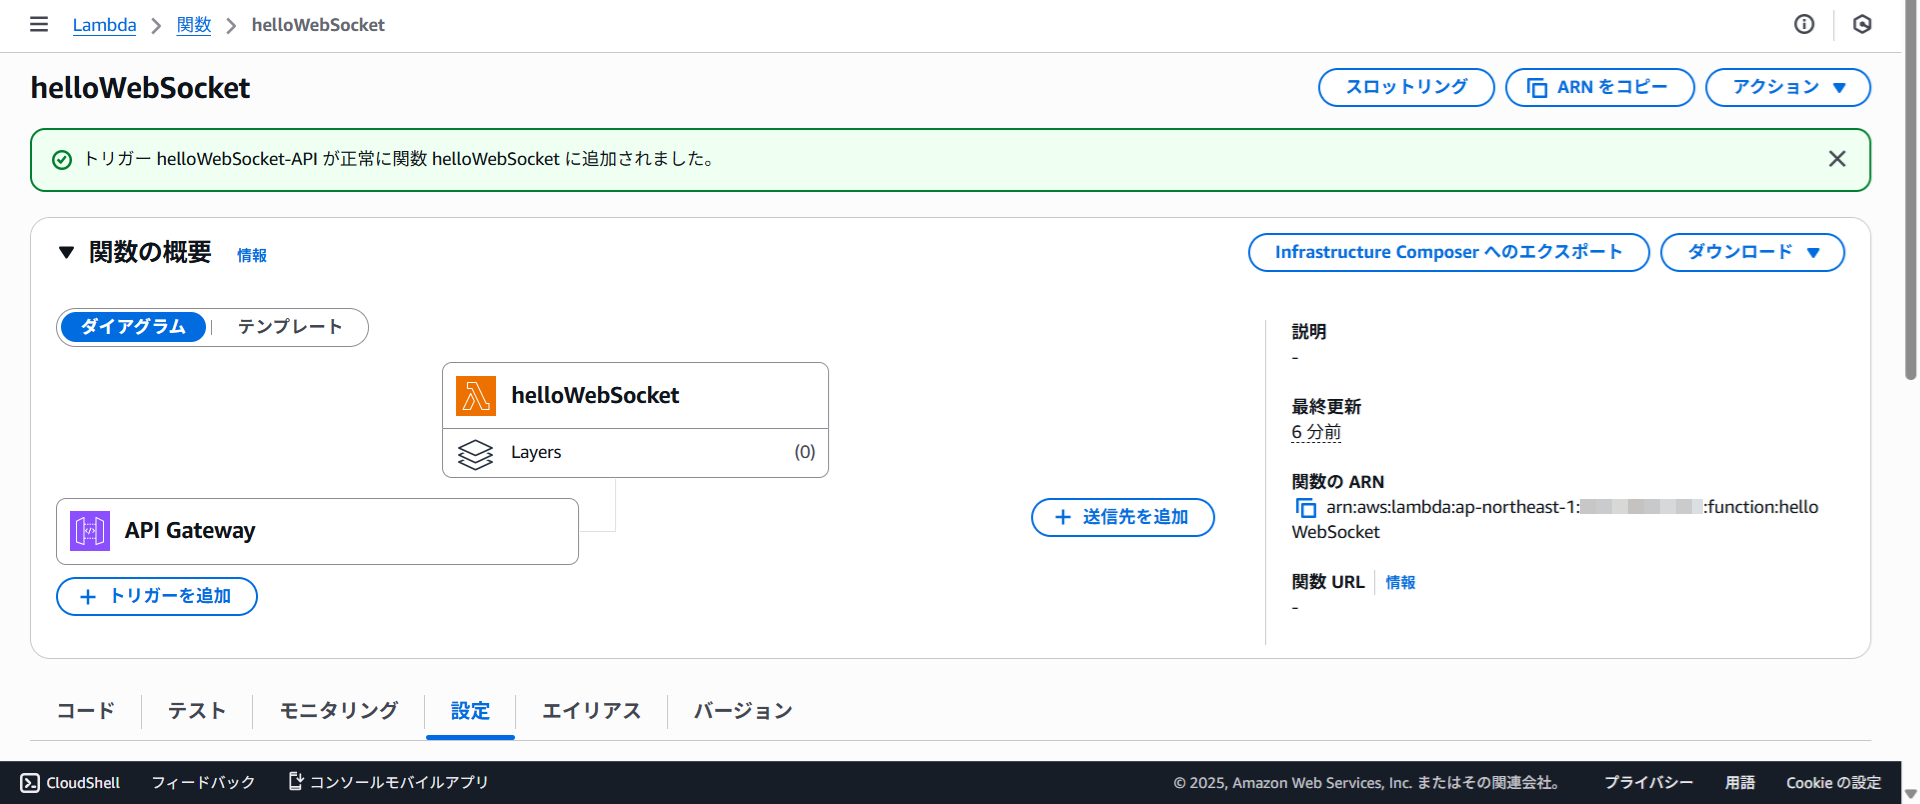
Task: Click the Layers stack icon
Action: [x=476, y=453]
